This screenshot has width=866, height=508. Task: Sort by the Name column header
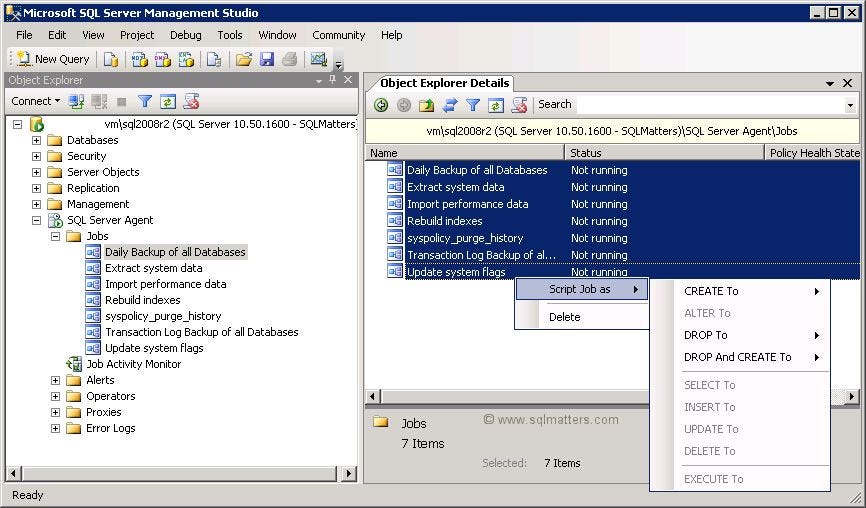click(464, 153)
